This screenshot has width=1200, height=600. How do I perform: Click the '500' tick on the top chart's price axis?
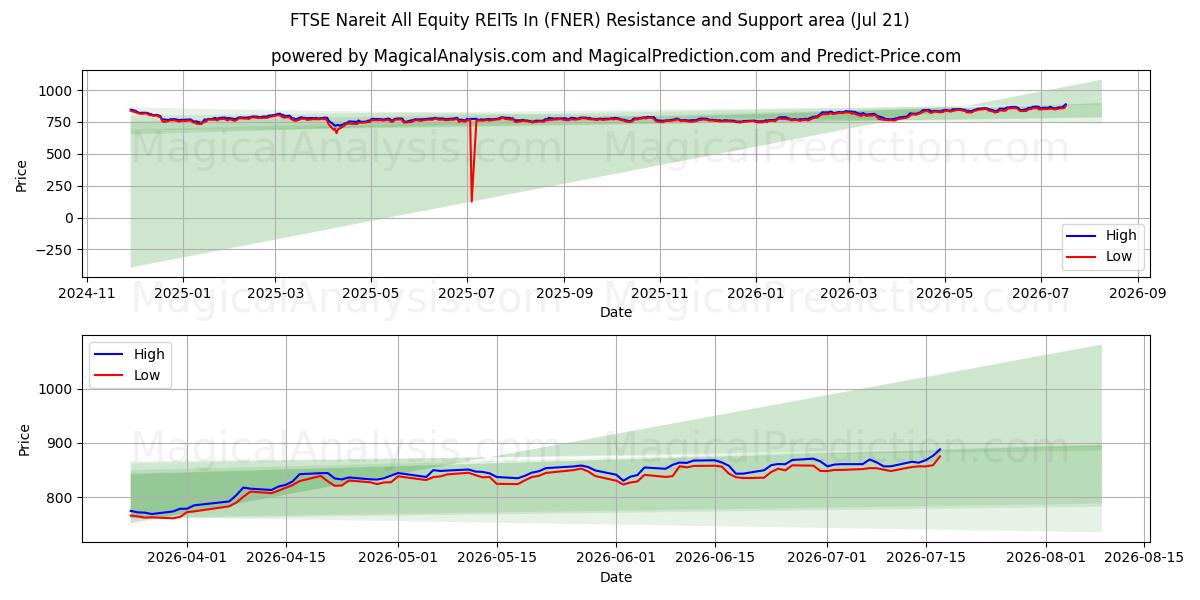62,155
